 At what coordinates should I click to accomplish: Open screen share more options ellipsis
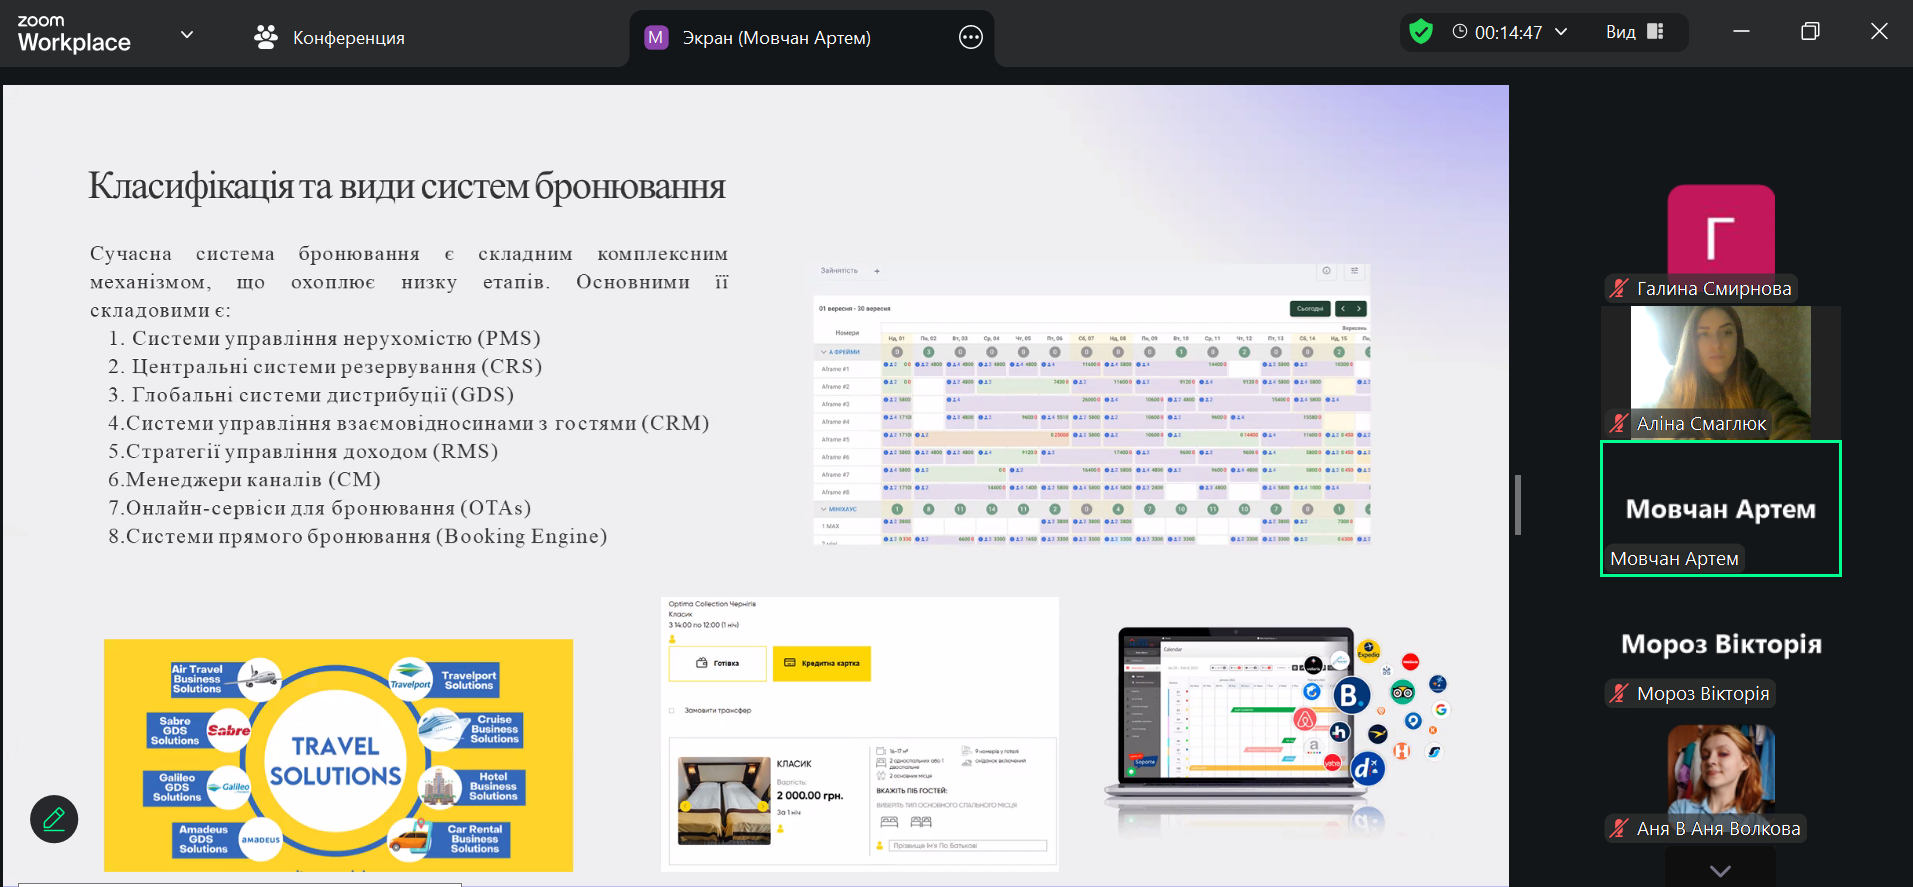970,38
